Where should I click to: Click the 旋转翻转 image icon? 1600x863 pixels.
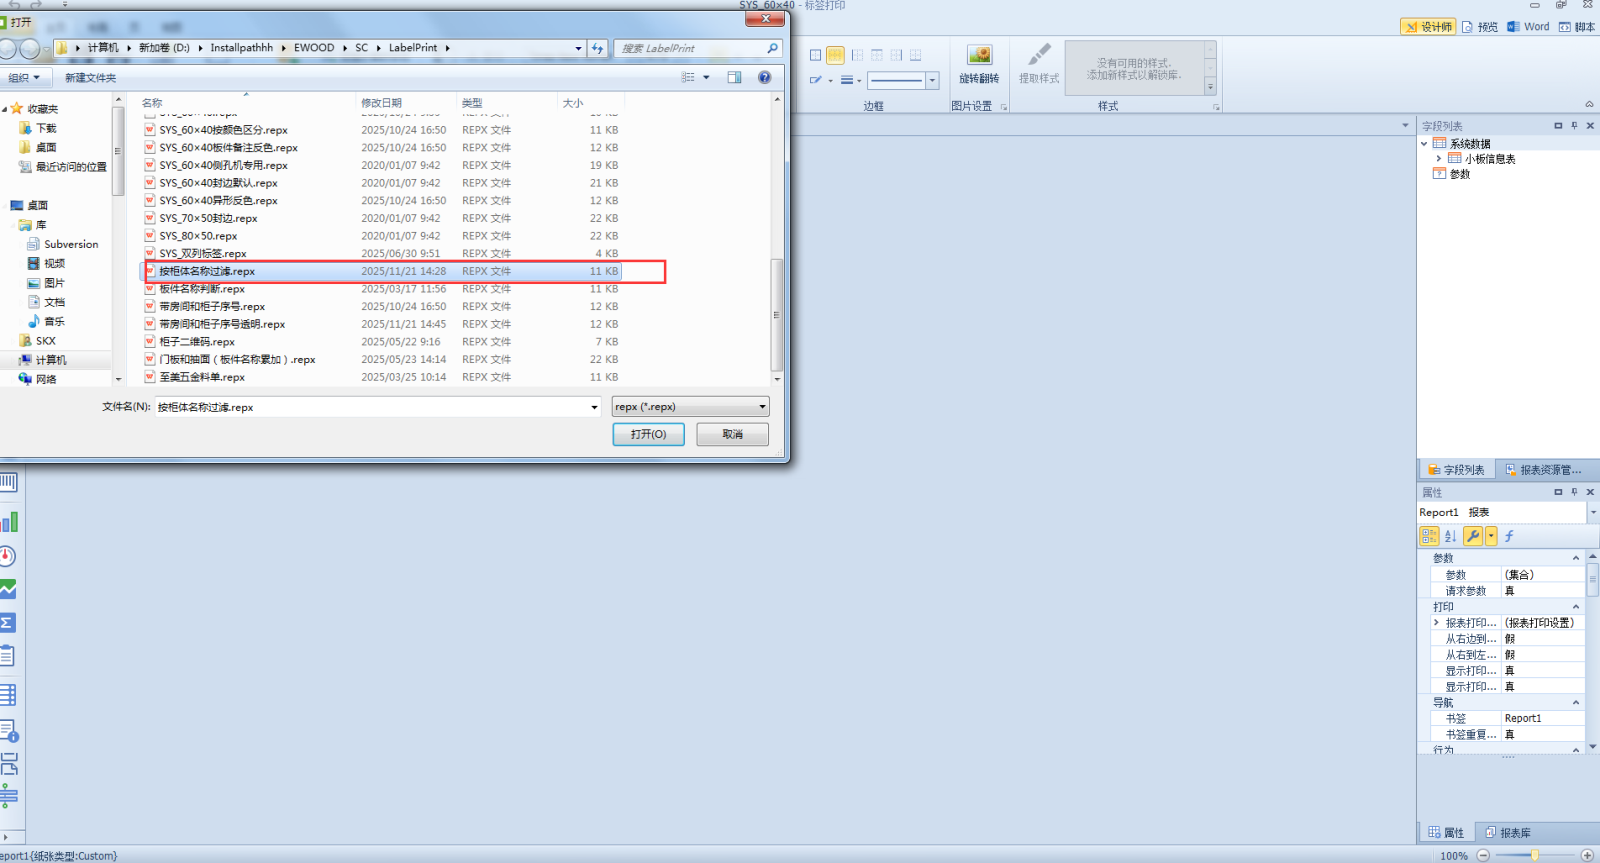tap(979, 56)
